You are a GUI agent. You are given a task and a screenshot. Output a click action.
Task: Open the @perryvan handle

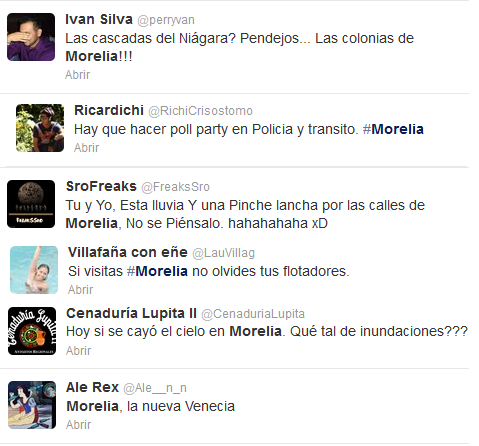pos(166,20)
